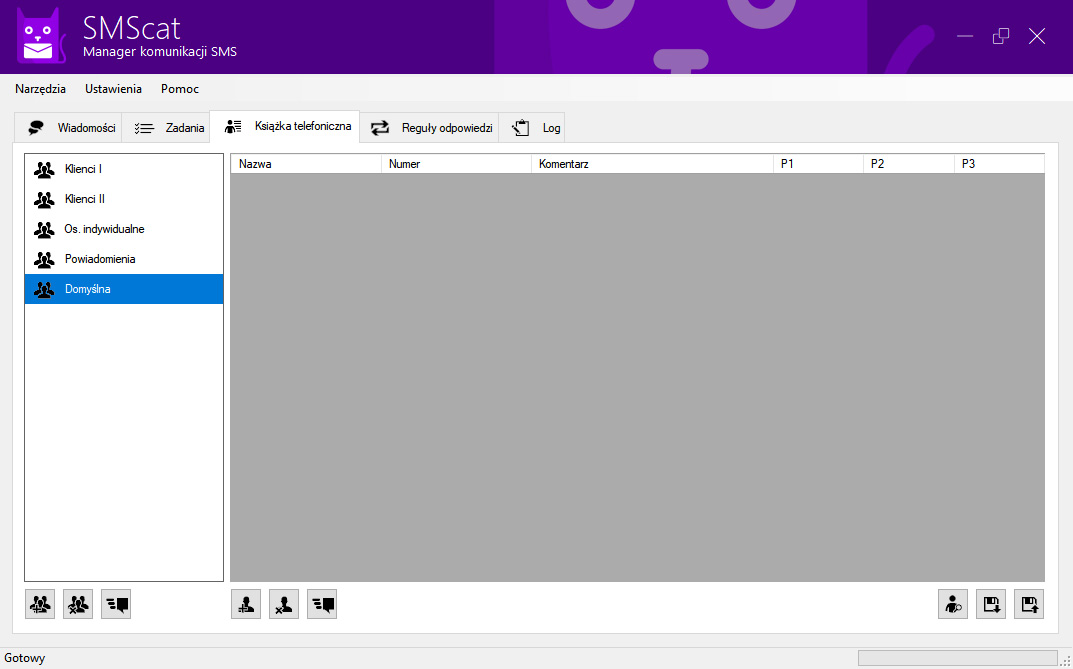Choose the Os. indywidualne group
Image resolution: width=1073 pixels, height=669 pixels.
pyautogui.click(x=124, y=229)
